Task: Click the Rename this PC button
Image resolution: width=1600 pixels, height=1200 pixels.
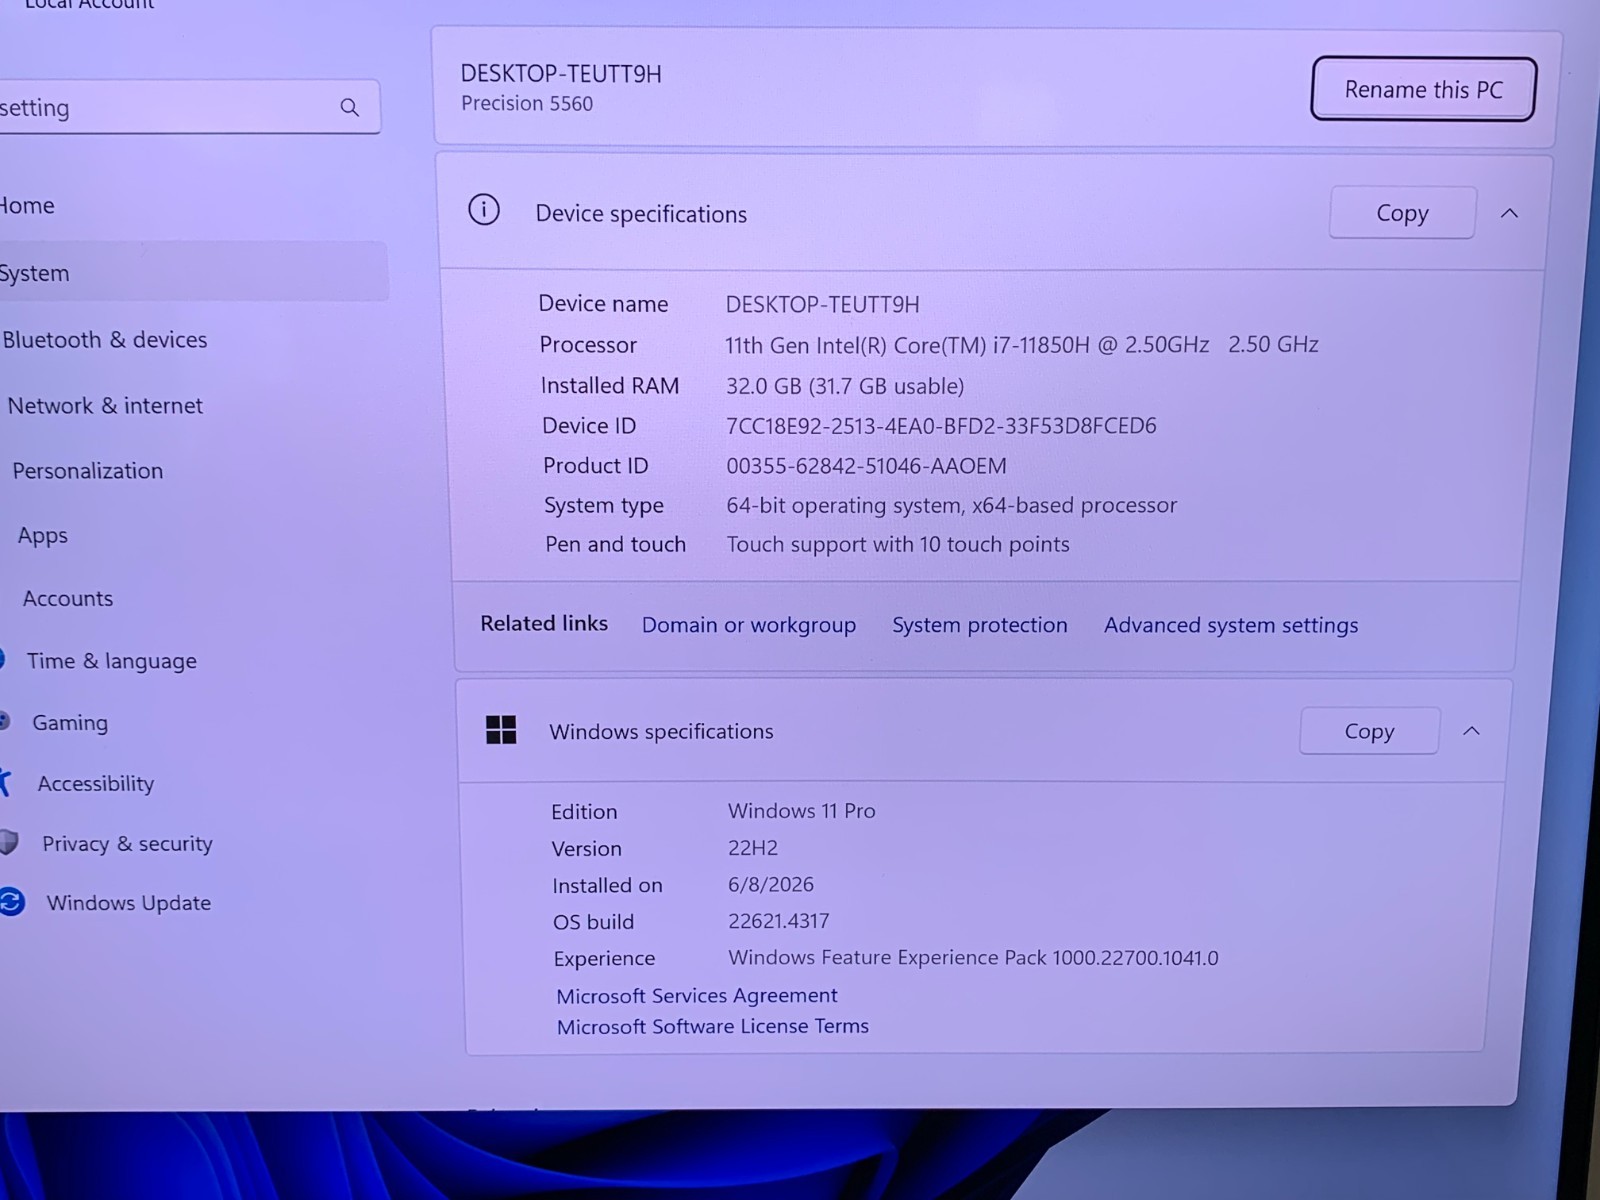Action: pyautogui.click(x=1423, y=89)
